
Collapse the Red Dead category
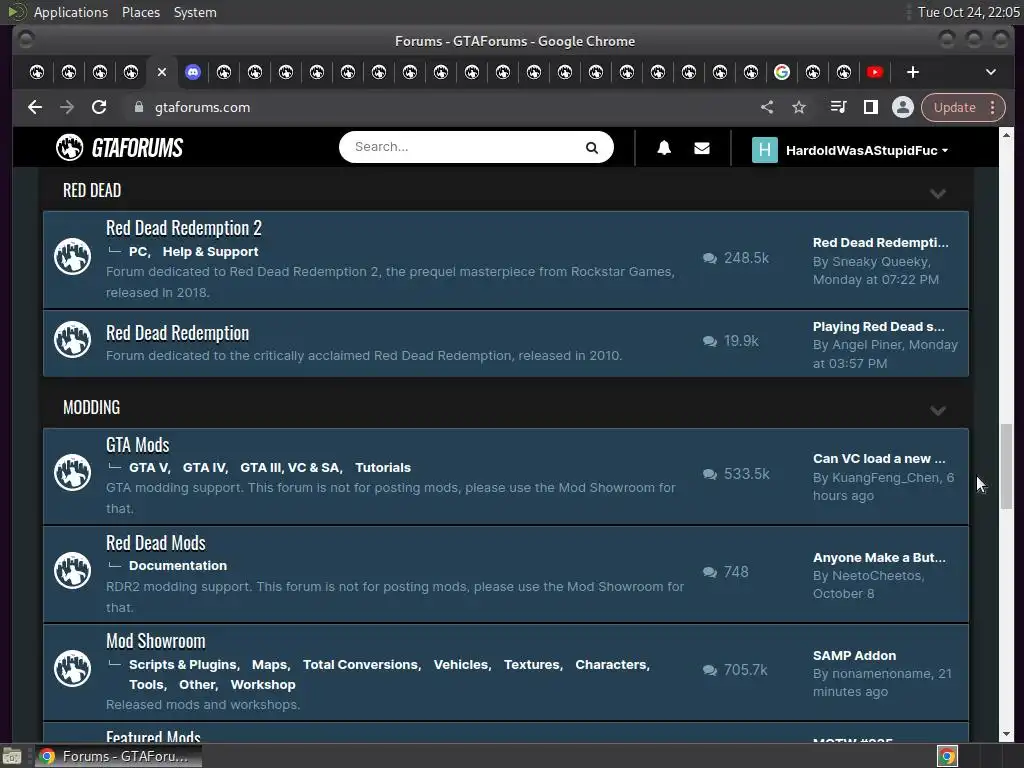(938, 193)
